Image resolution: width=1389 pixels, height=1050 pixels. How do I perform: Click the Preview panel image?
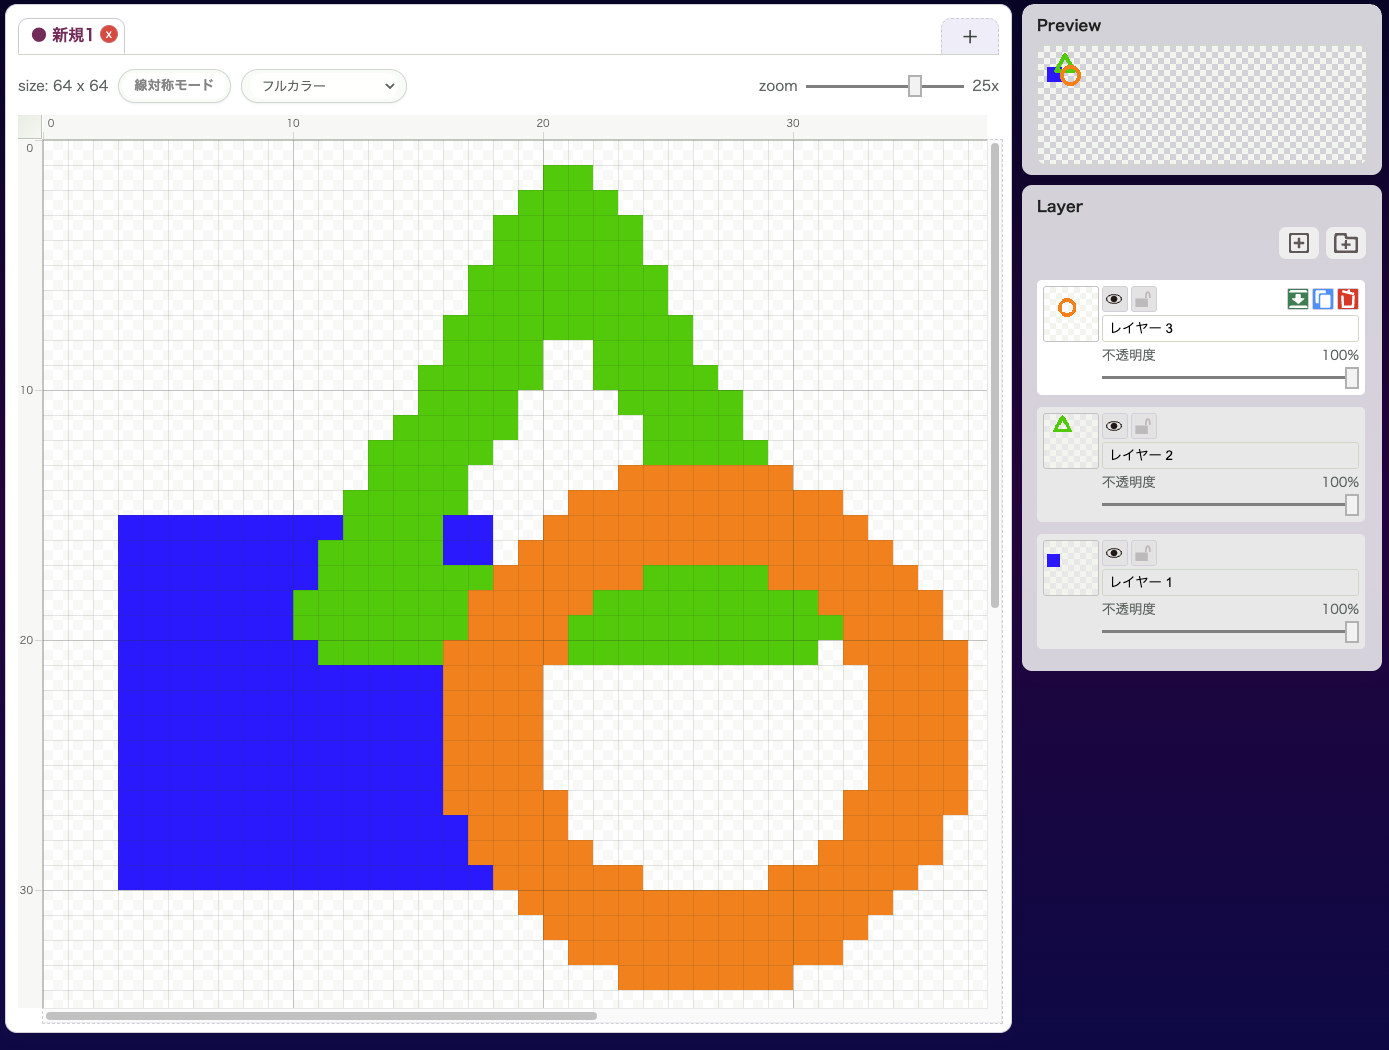[1201, 104]
